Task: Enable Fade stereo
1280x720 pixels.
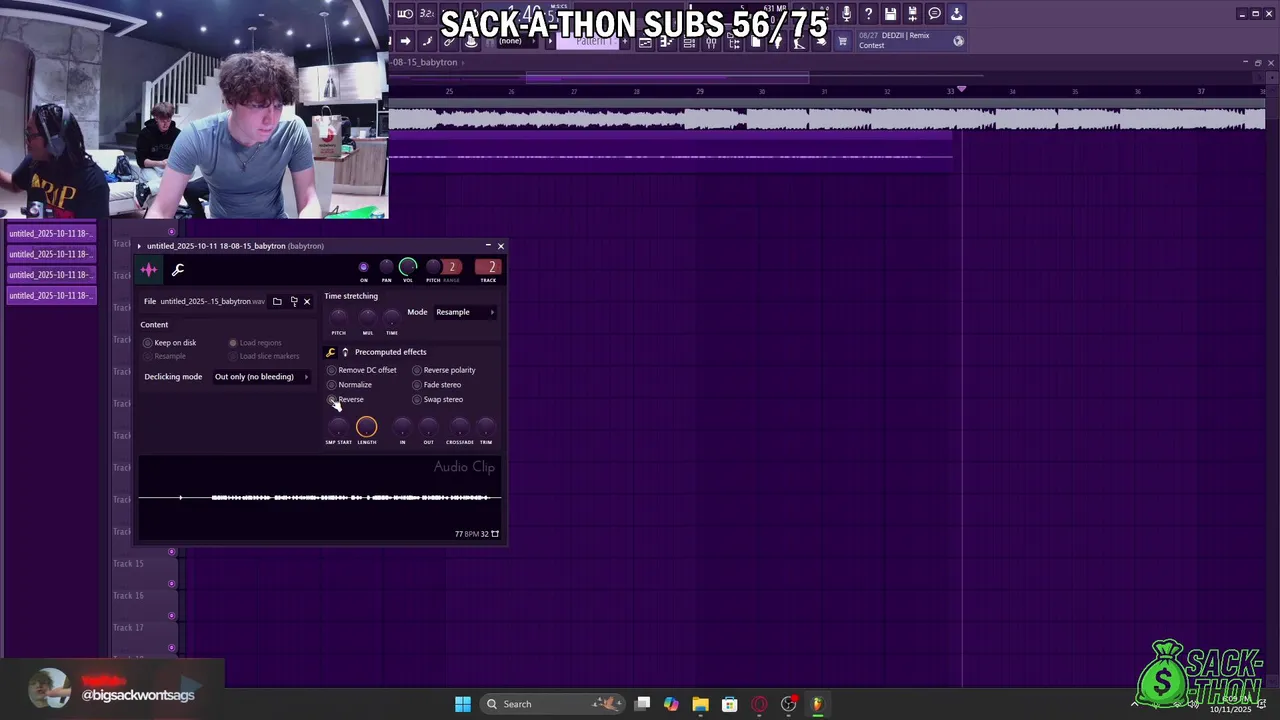Action: (437, 385)
